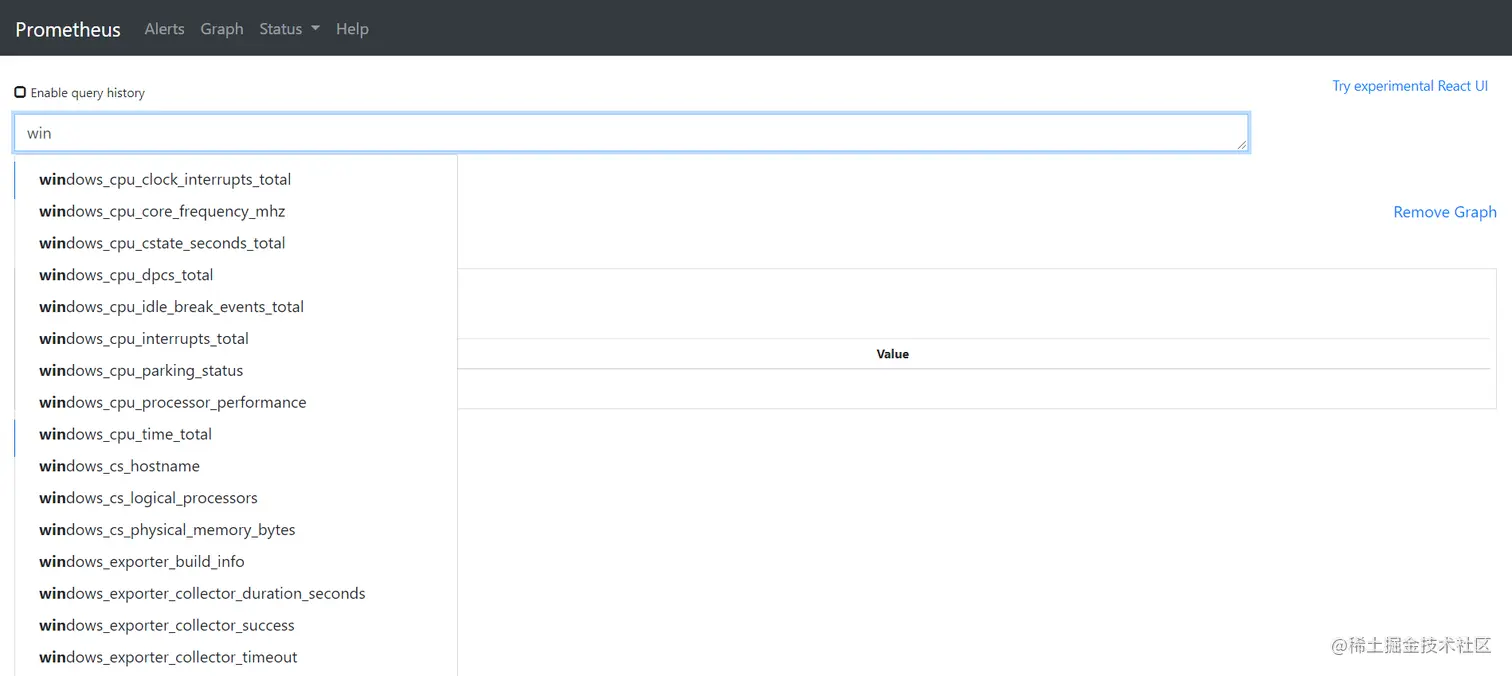Click the Remove Graph link

[x=1445, y=212]
